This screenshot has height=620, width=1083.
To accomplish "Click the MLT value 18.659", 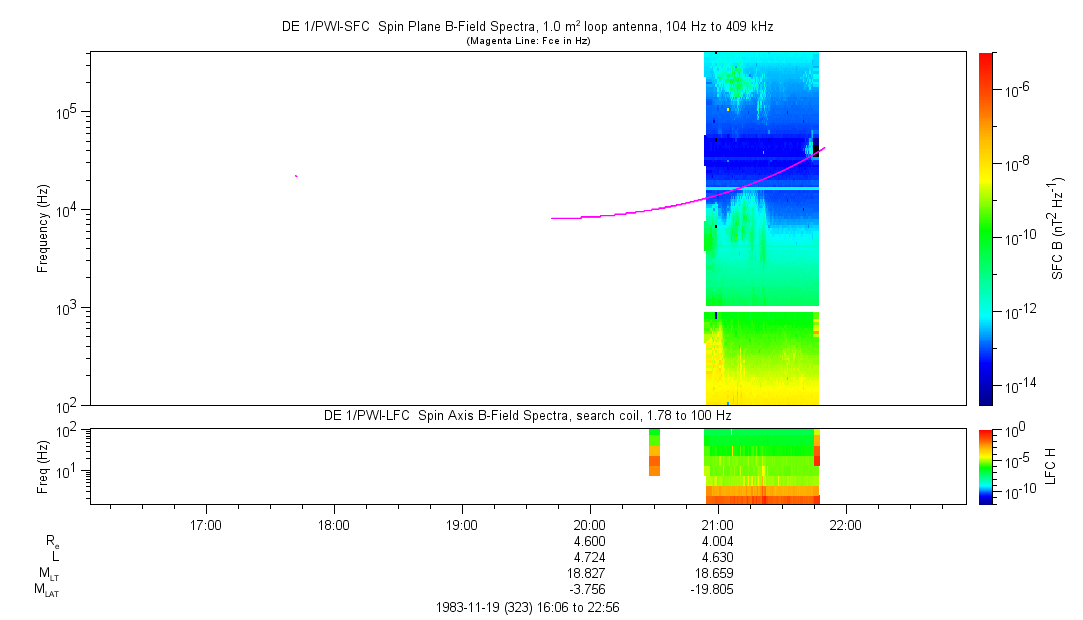I will (718, 573).
